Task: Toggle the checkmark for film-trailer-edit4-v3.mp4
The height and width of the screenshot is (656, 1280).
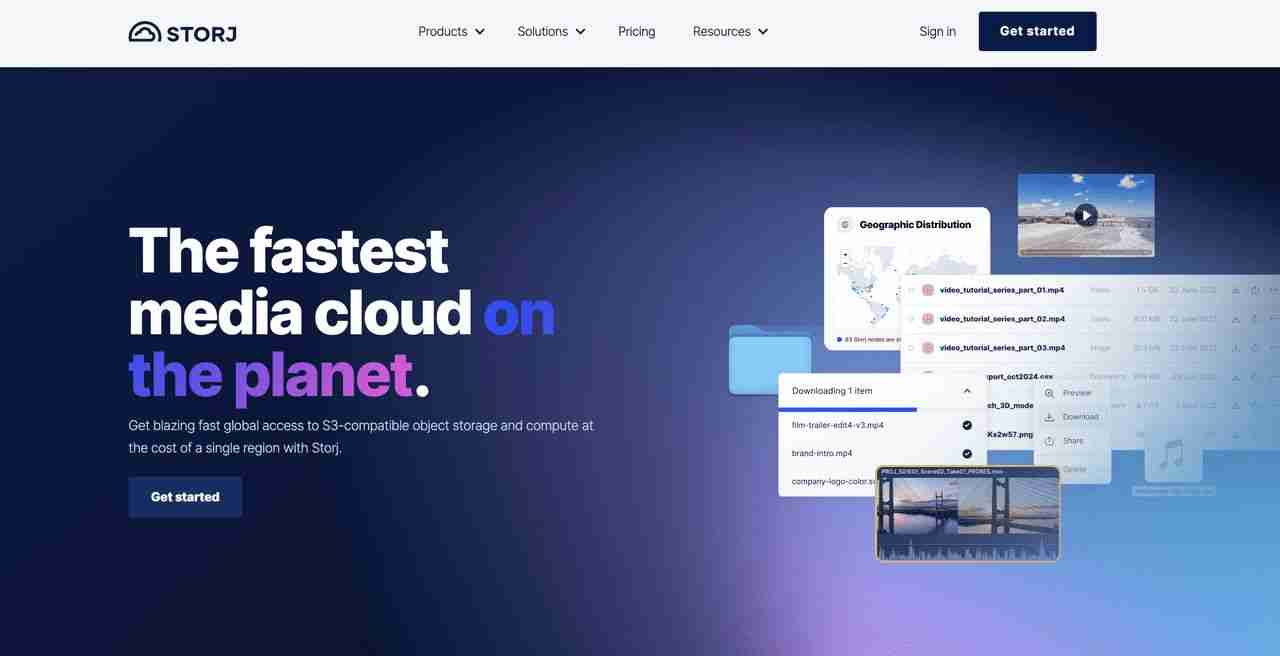Action: [x=967, y=425]
